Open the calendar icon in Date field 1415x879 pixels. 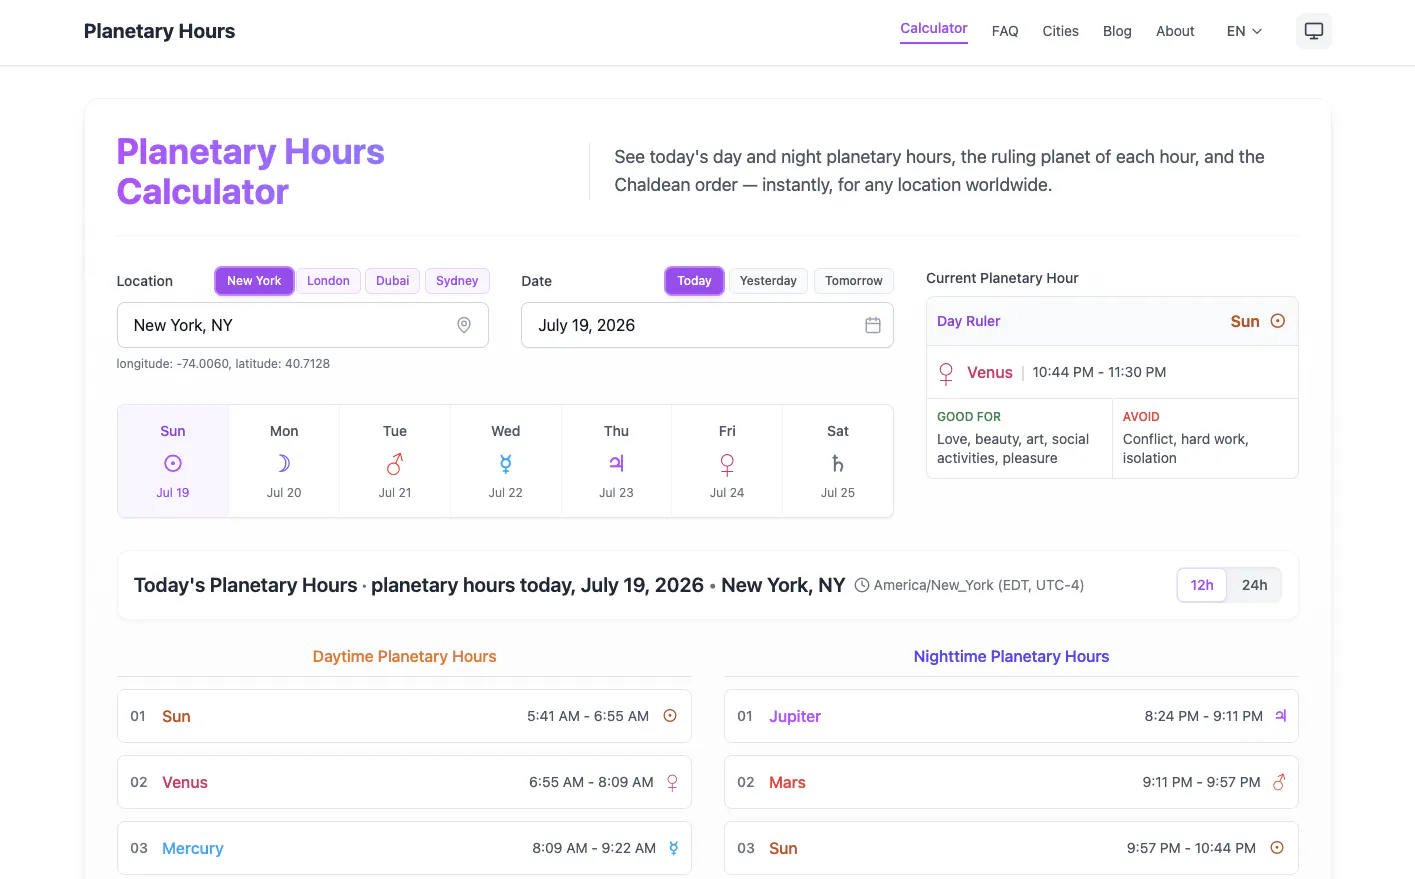coord(873,325)
